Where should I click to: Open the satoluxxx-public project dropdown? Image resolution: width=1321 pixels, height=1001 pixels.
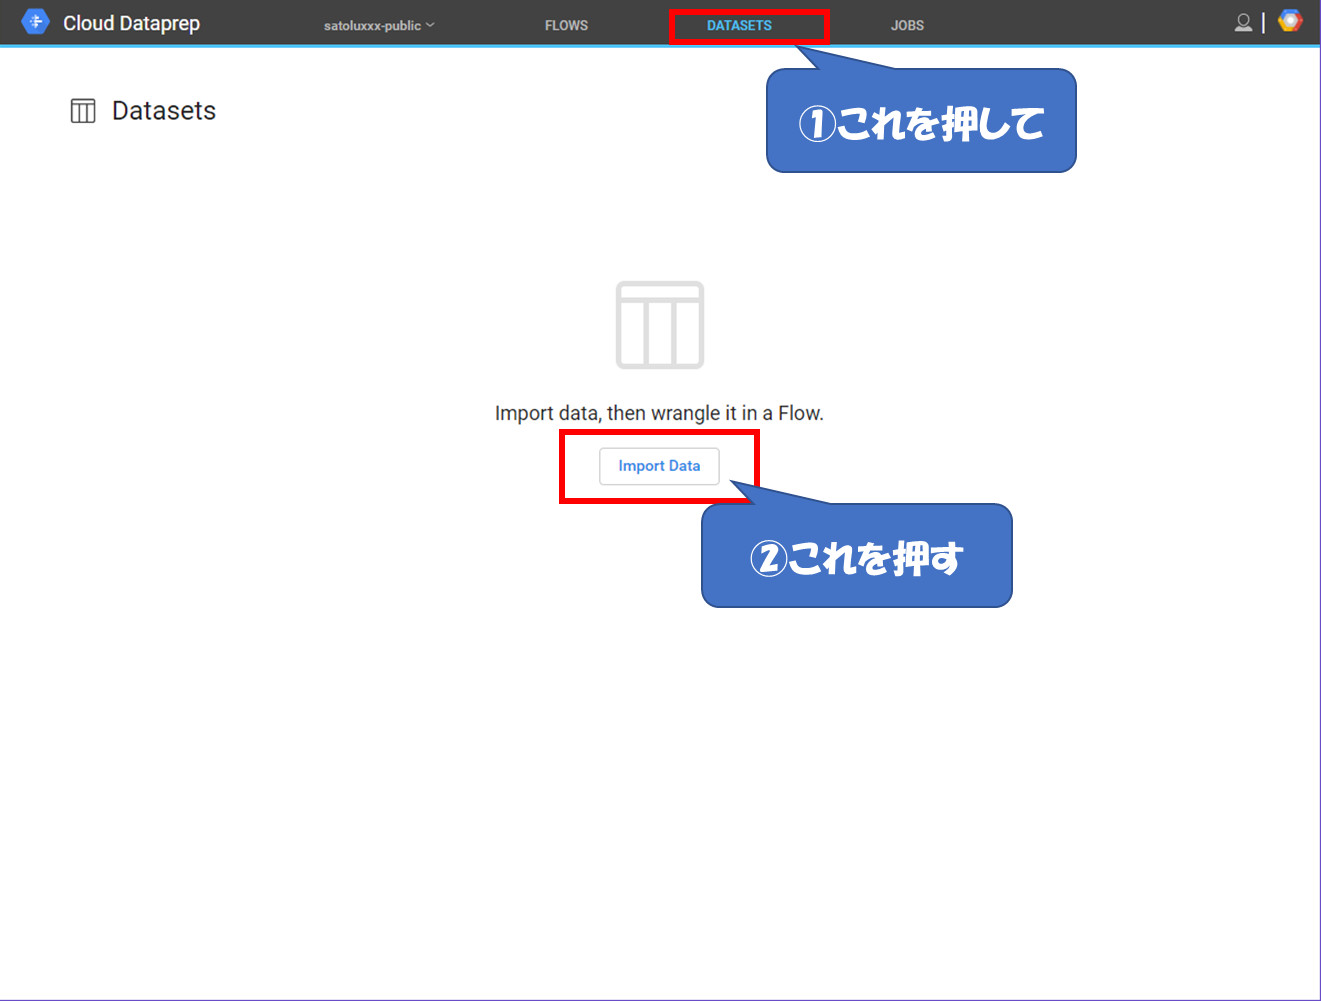[x=372, y=25]
